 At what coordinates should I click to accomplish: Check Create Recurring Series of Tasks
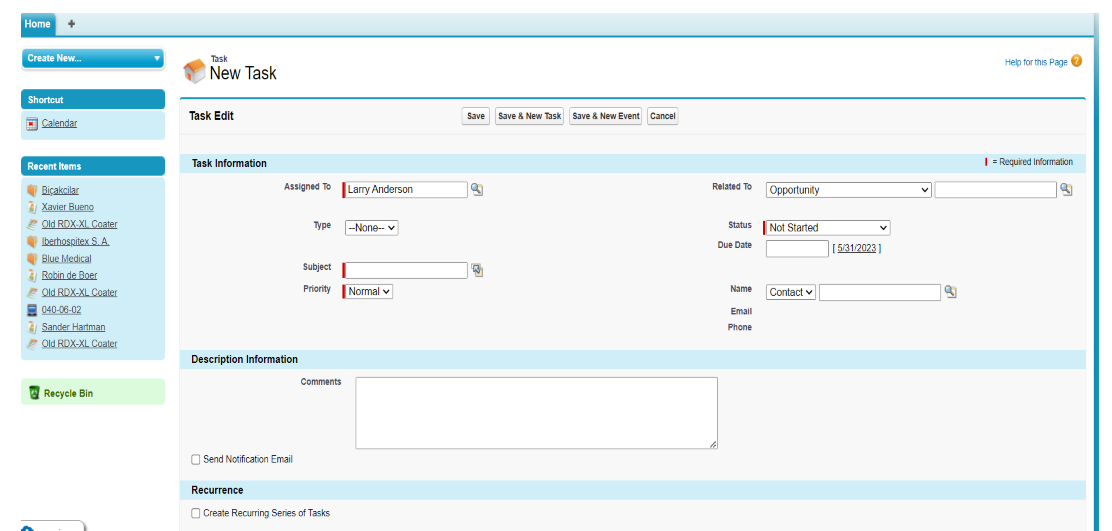[x=196, y=513]
